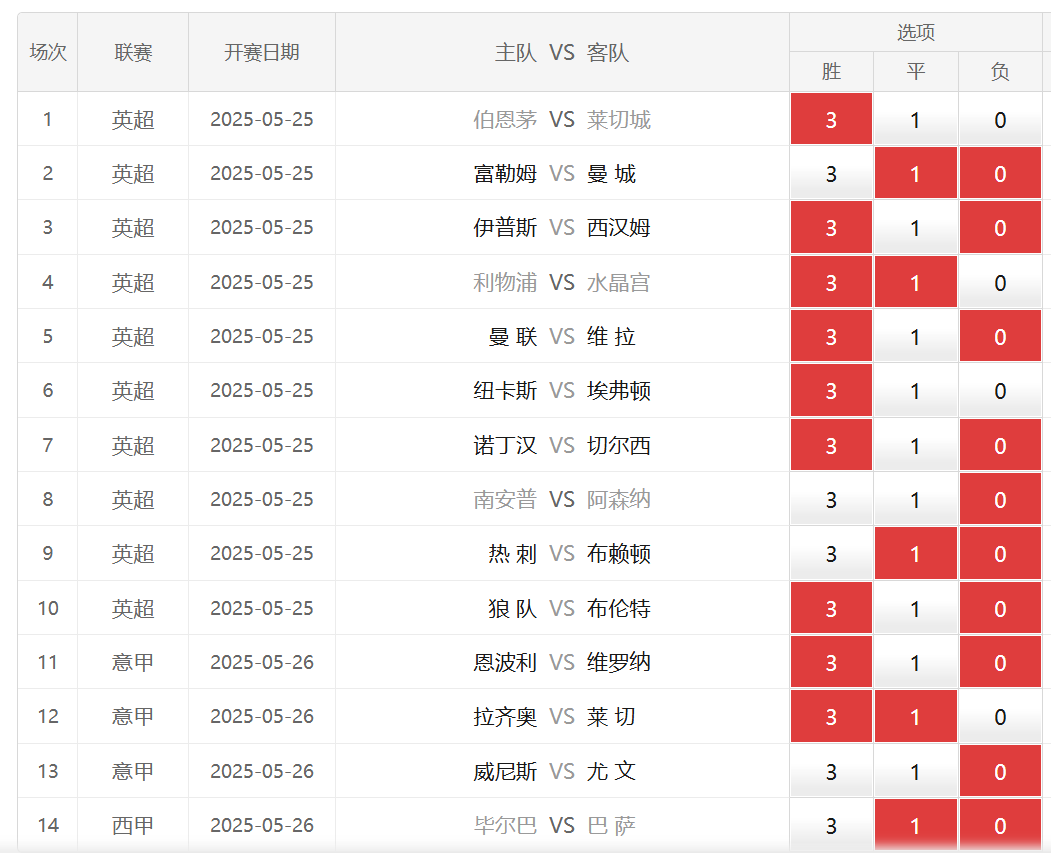
Task: Enable draw option 1 for 曼联 VS 维拉
Action: [916, 337]
